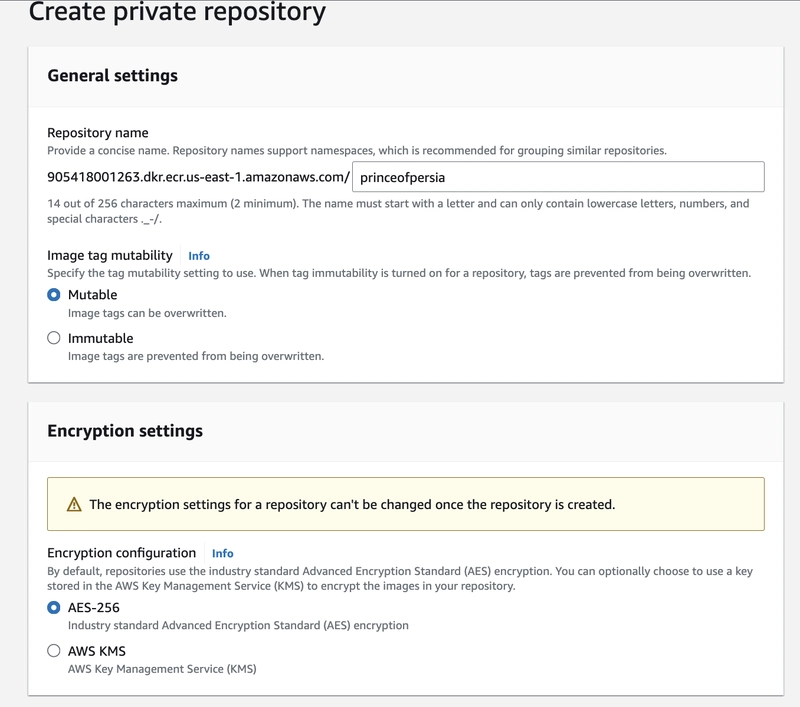Select the Mutable radio button
The width and height of the screenshot is (800, 707).
point(54,295)
